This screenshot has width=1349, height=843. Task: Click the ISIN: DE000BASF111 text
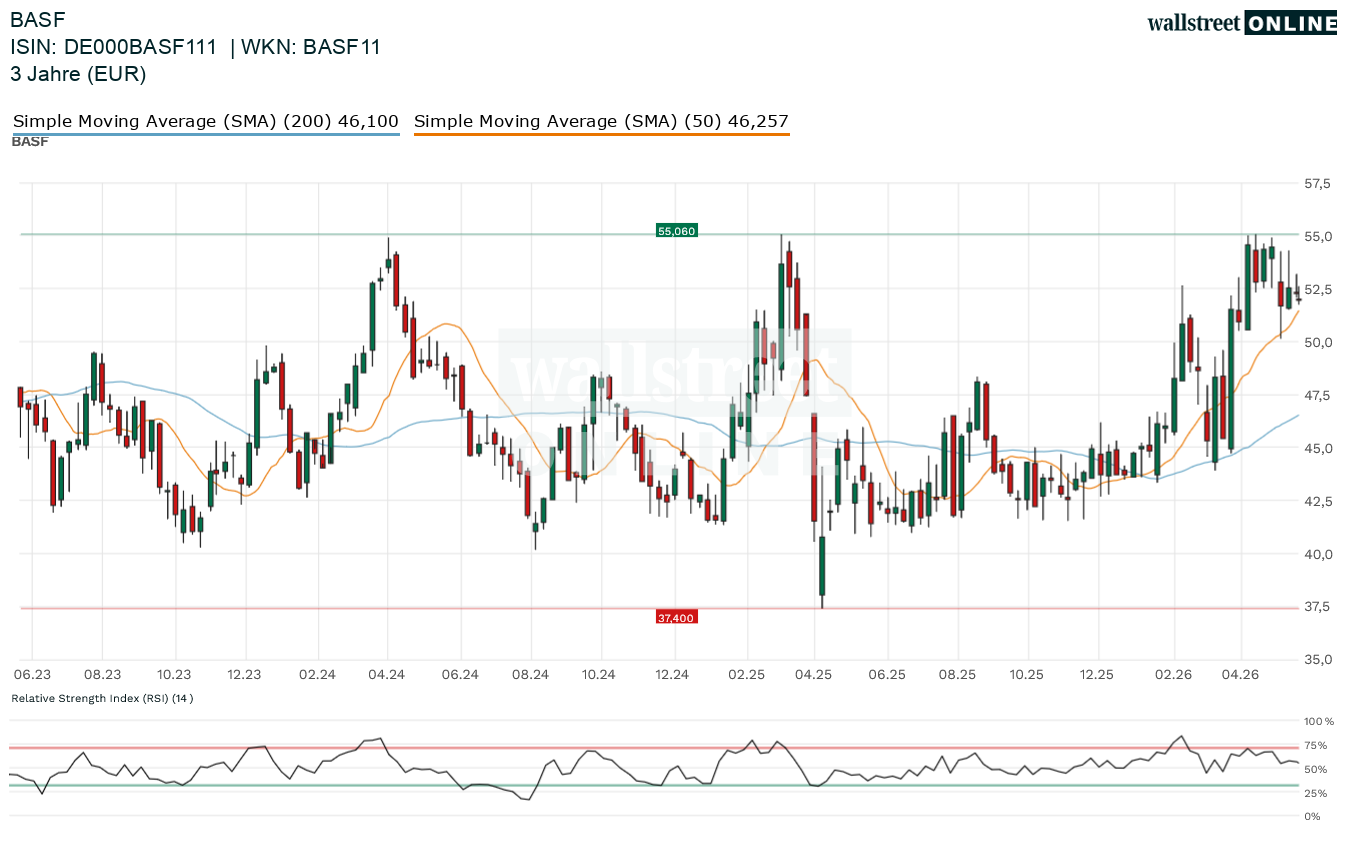113,47
